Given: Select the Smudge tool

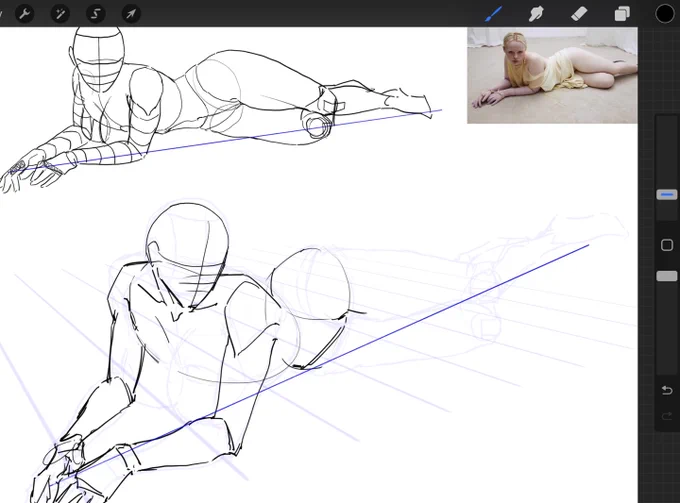Looking at the screenshot, I should (536, 14).
